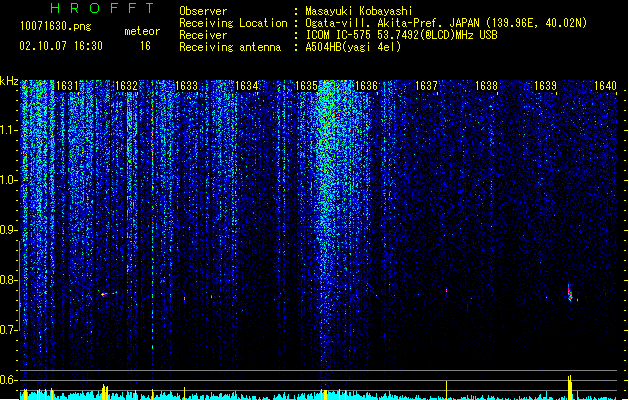Click the ICOM IC-575 receiver text

401,35
